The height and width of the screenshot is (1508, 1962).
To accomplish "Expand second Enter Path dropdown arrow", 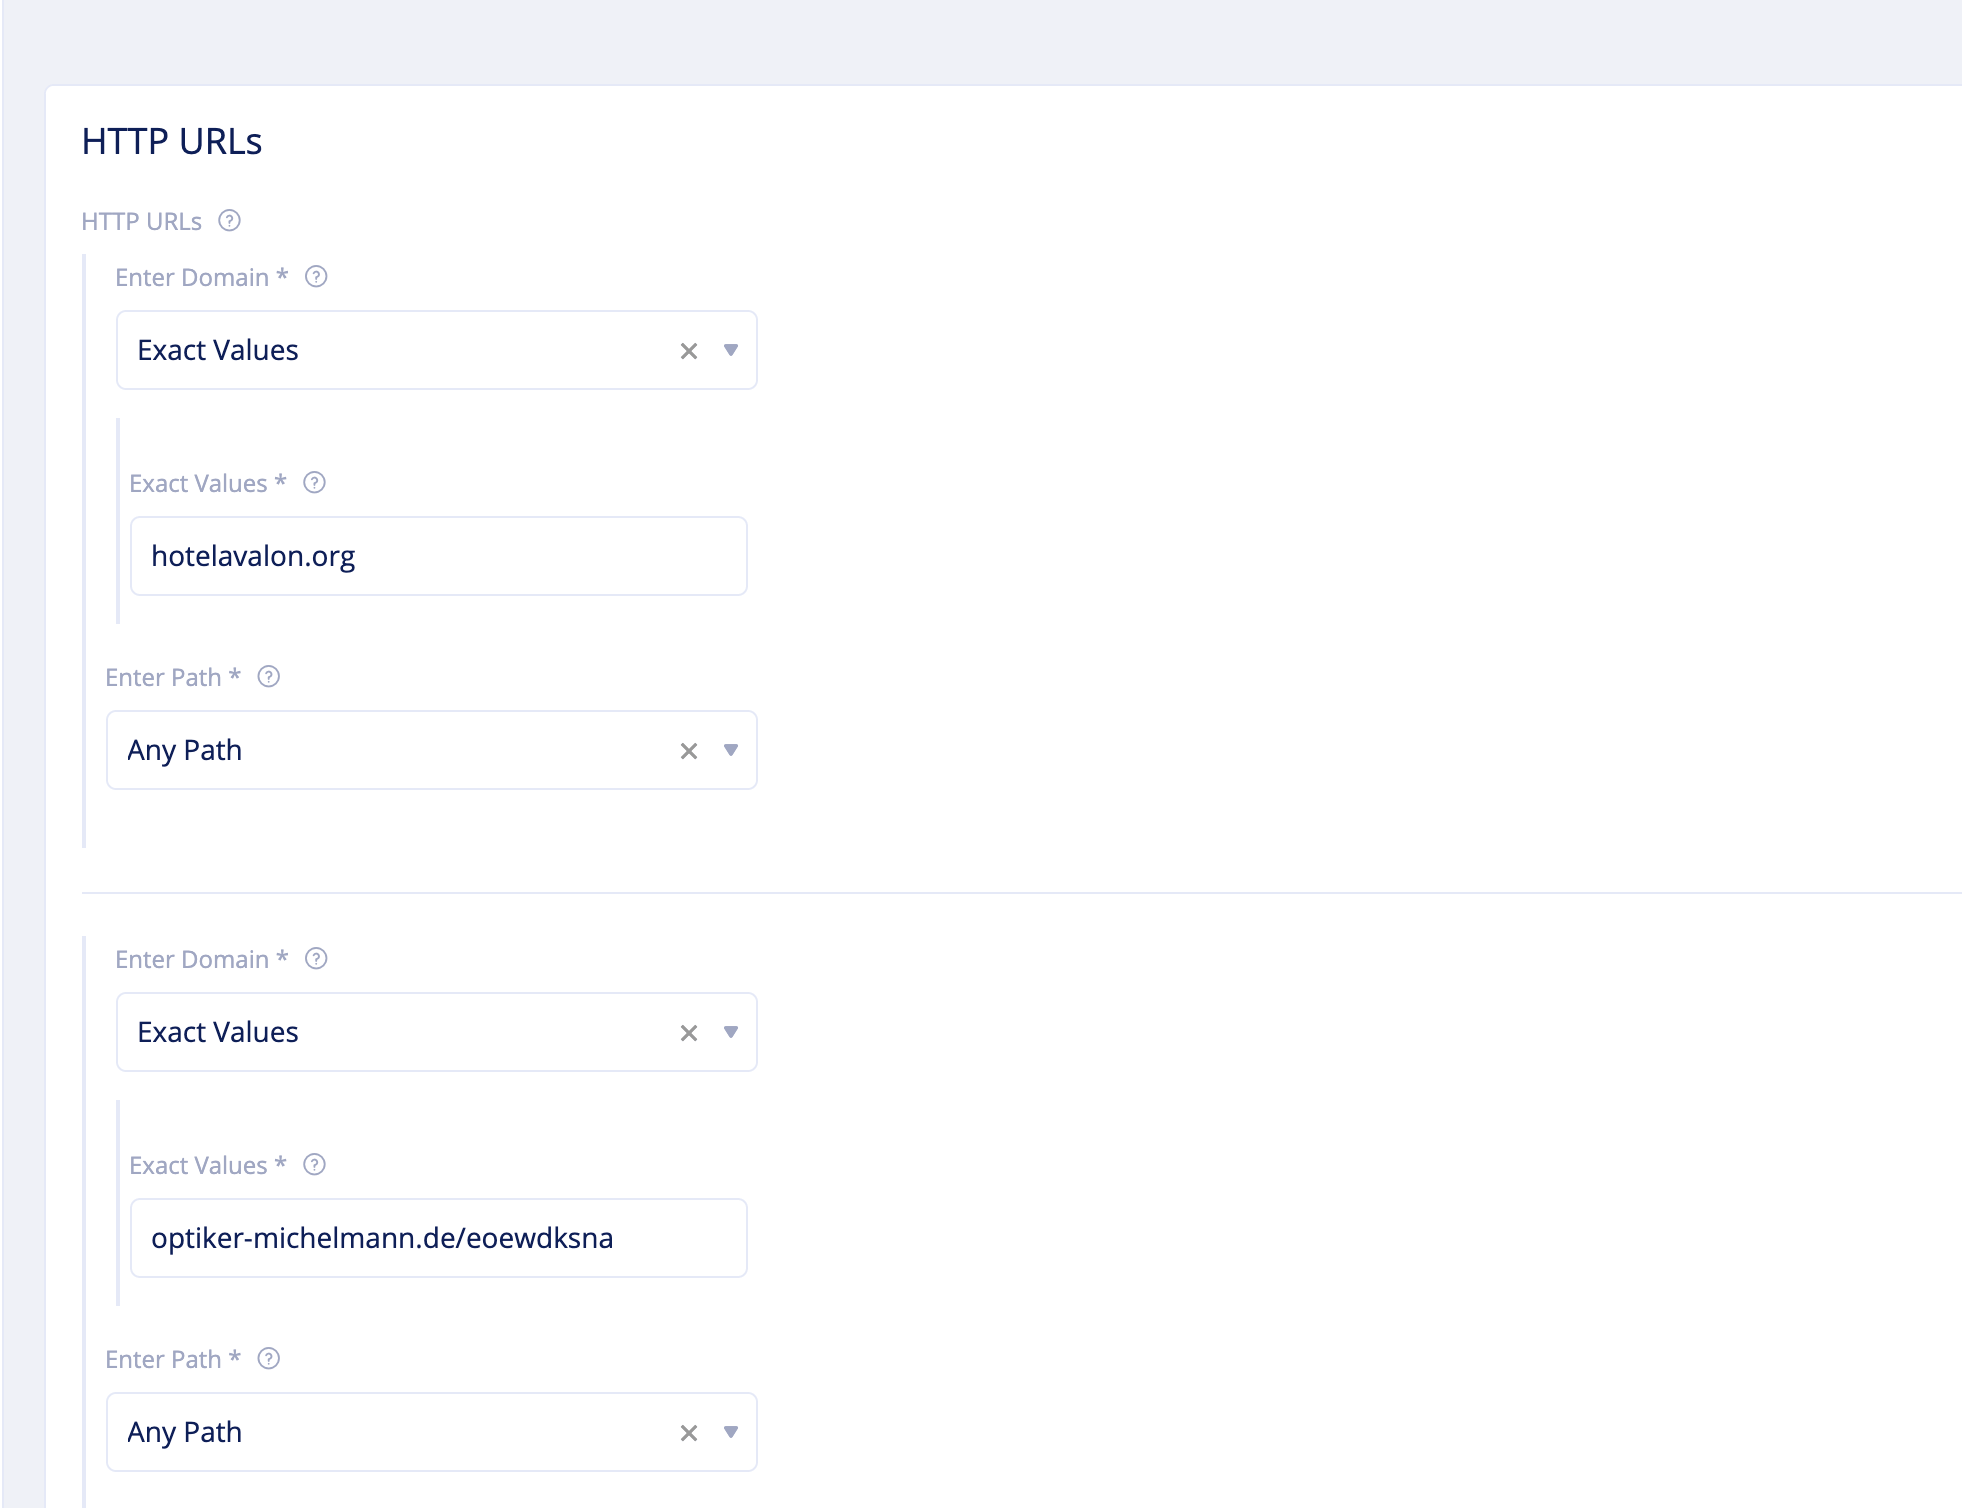I will pos(731,1433).
